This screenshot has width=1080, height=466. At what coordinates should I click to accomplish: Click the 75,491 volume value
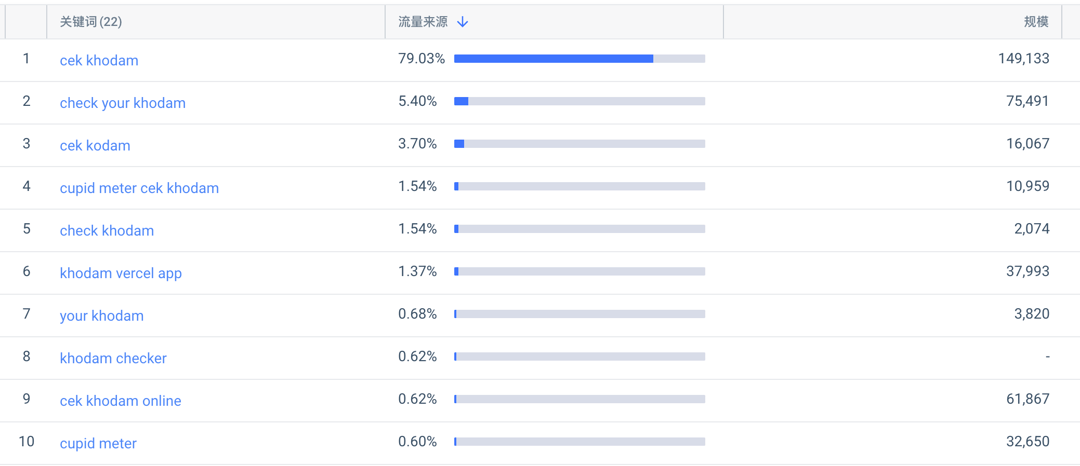point(1027,101)
